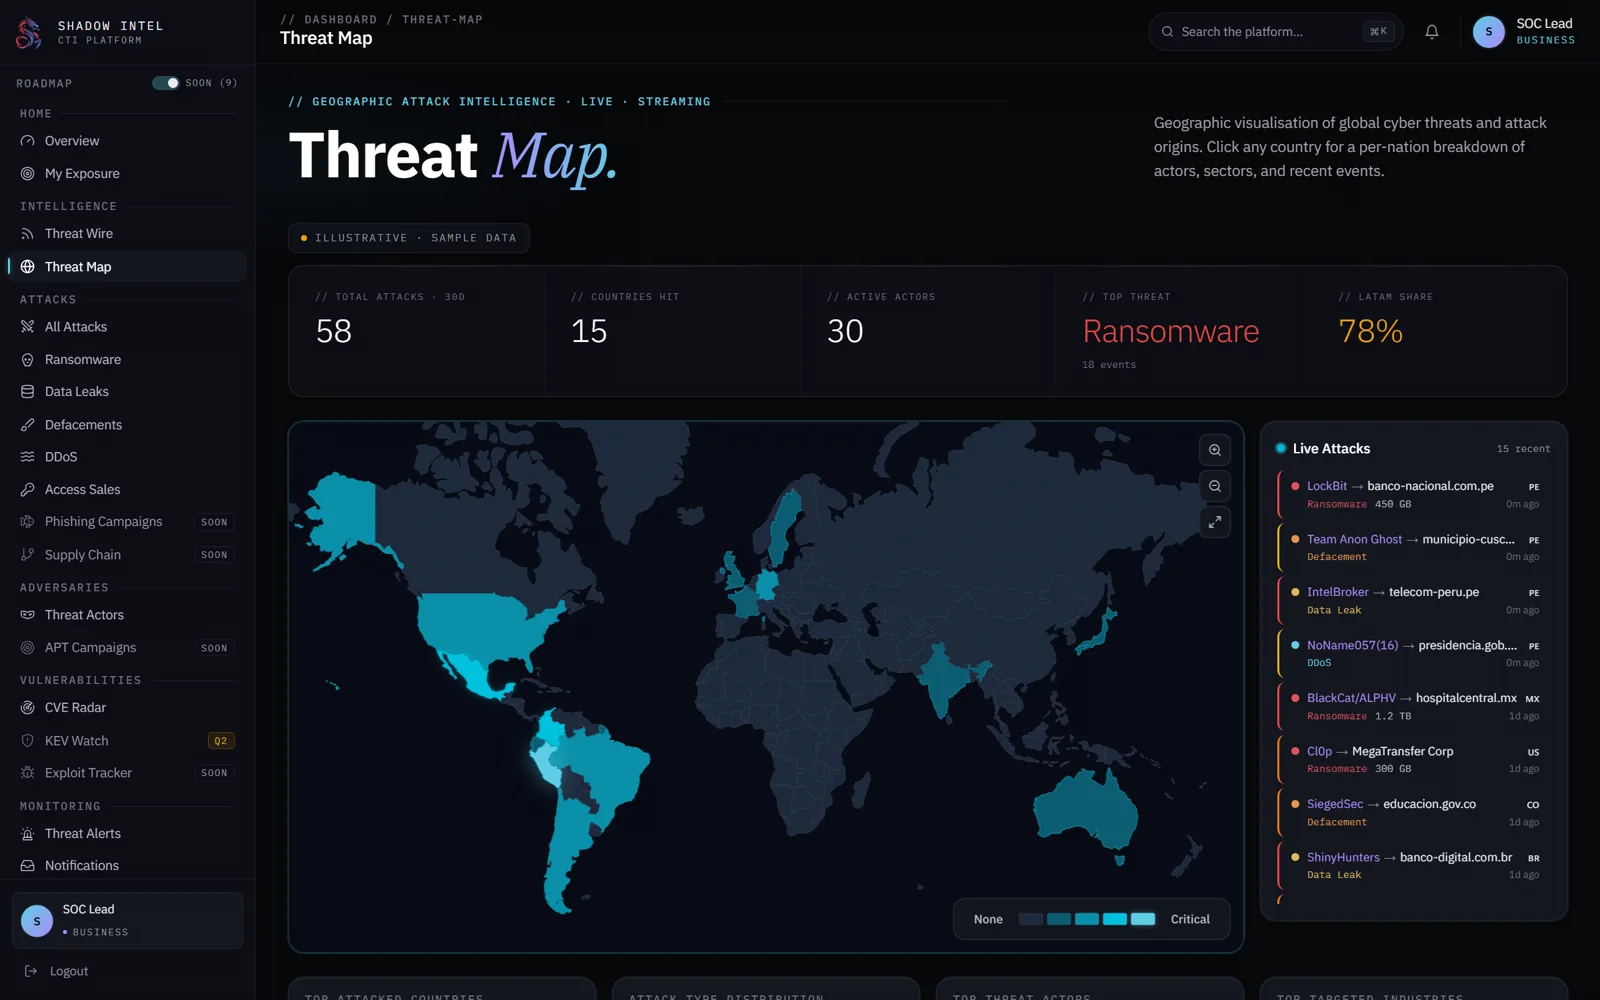The height and width of the screenshot is (1000, 1600).
Task: Expand the map to fullscreen
Action: [x=1215, y=522]
